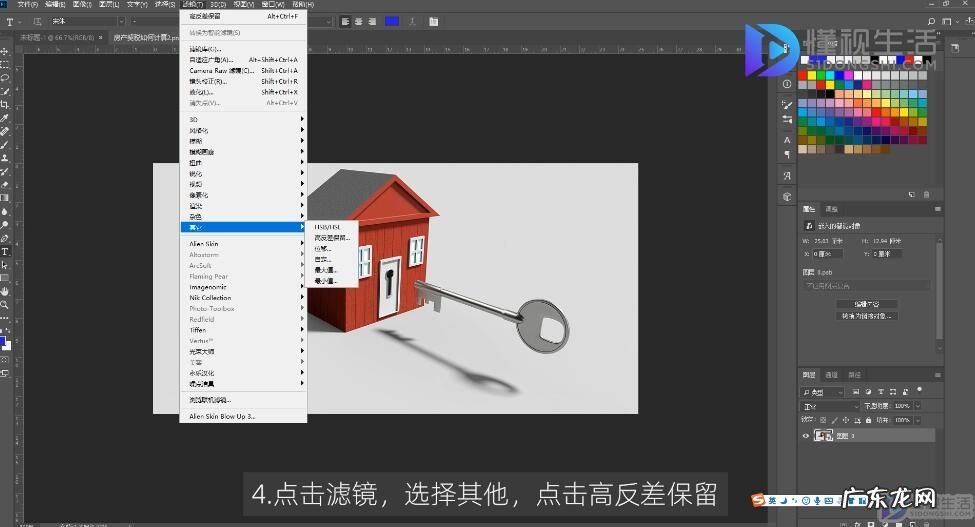975x527 pixels.
Task: Open the collapsed Character panel (A) icon
Action: 787,140
